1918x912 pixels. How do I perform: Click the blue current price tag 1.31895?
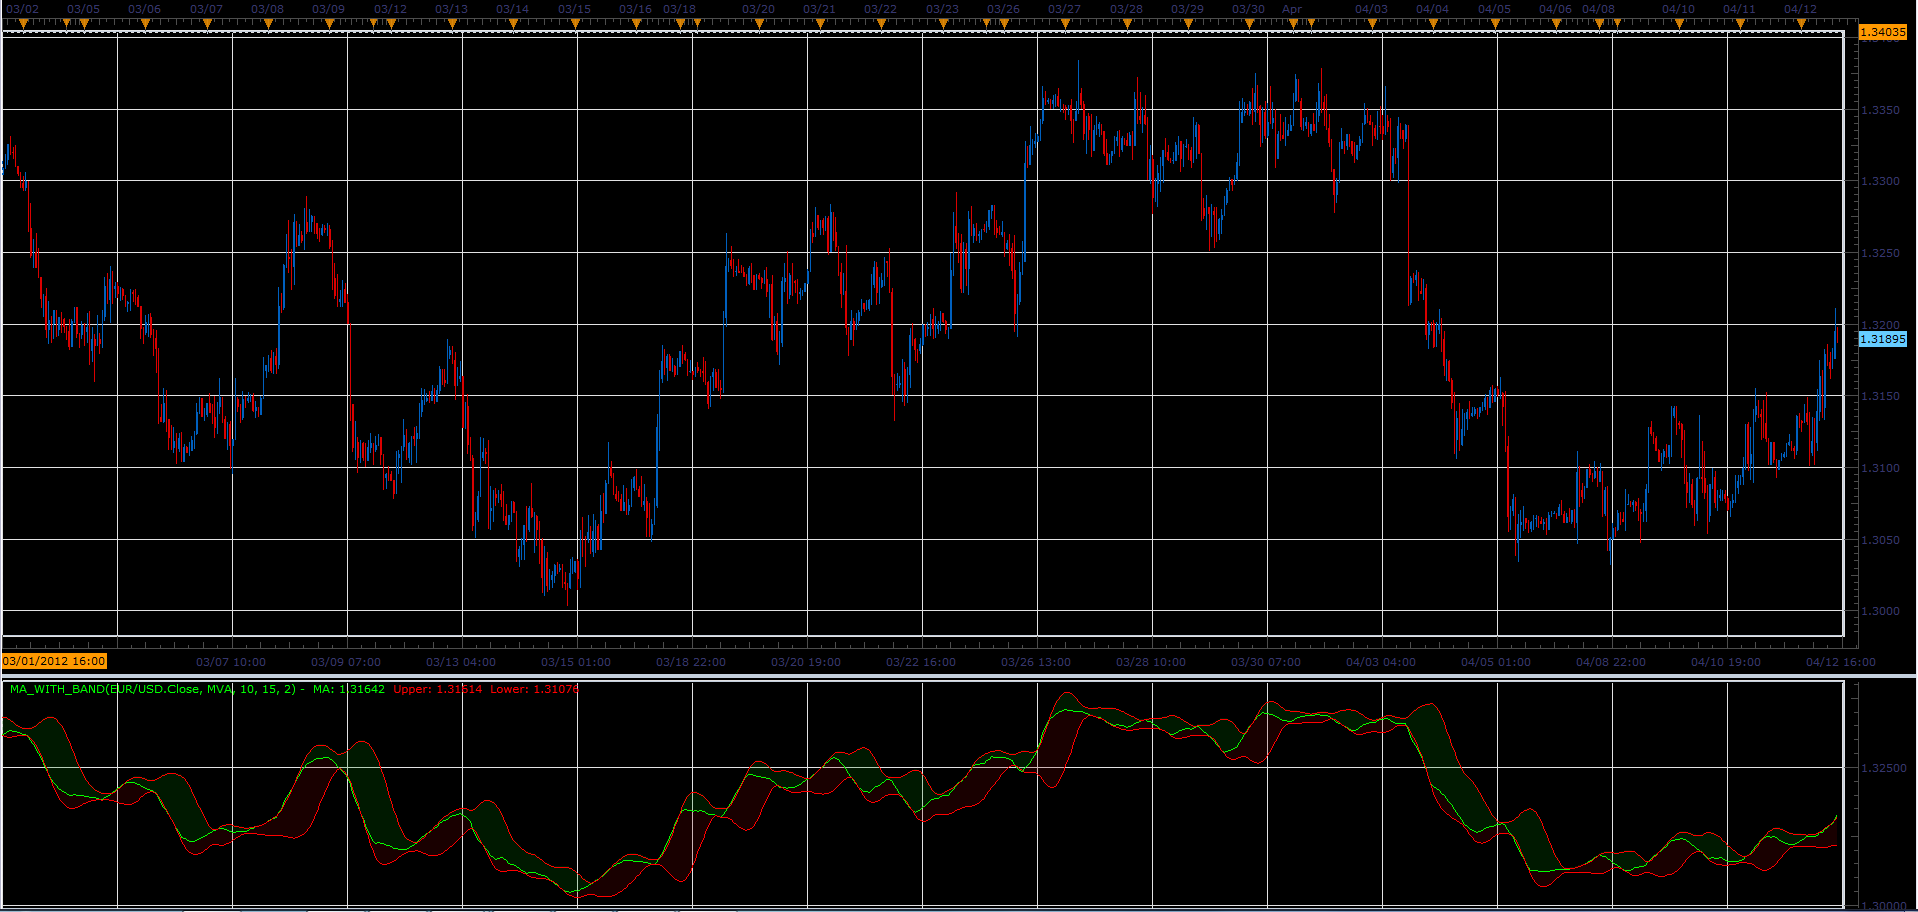point(1882,339)
